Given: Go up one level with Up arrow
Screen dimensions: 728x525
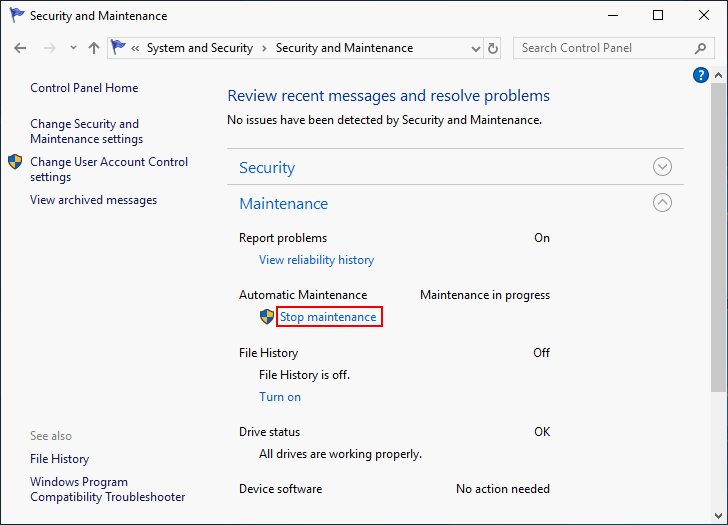Looking at the screenshot, I should (94, 48).
